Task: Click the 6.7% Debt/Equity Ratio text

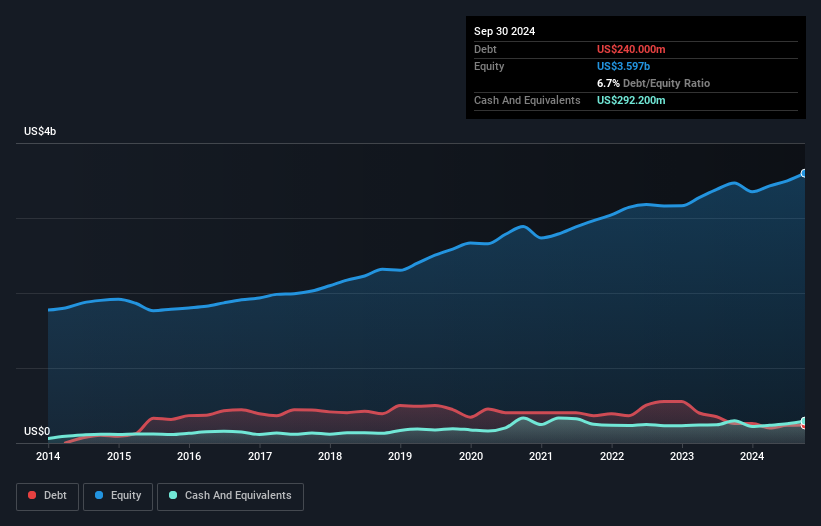Action: pyautogui.click(x=653, y=83)
